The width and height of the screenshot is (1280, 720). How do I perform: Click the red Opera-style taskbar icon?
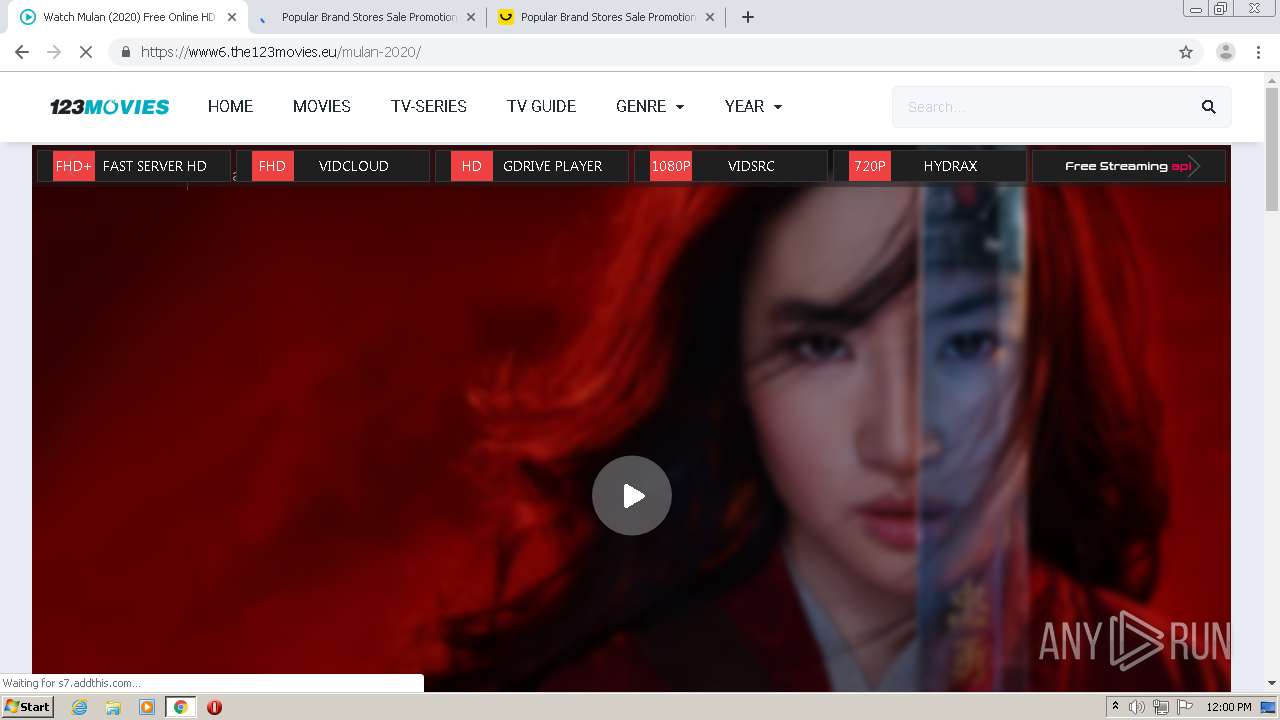click(214, 707)
